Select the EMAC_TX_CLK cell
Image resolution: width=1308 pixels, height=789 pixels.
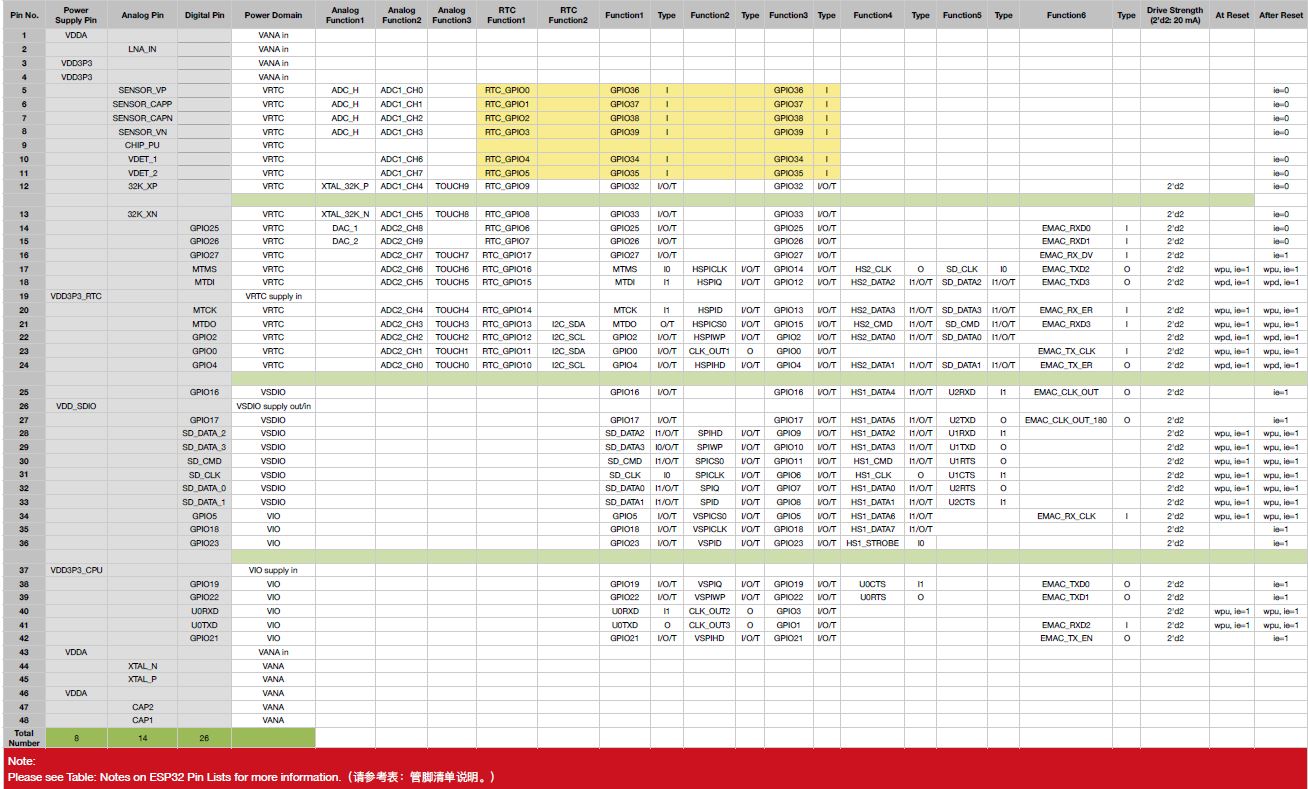tap(1065, 351)
